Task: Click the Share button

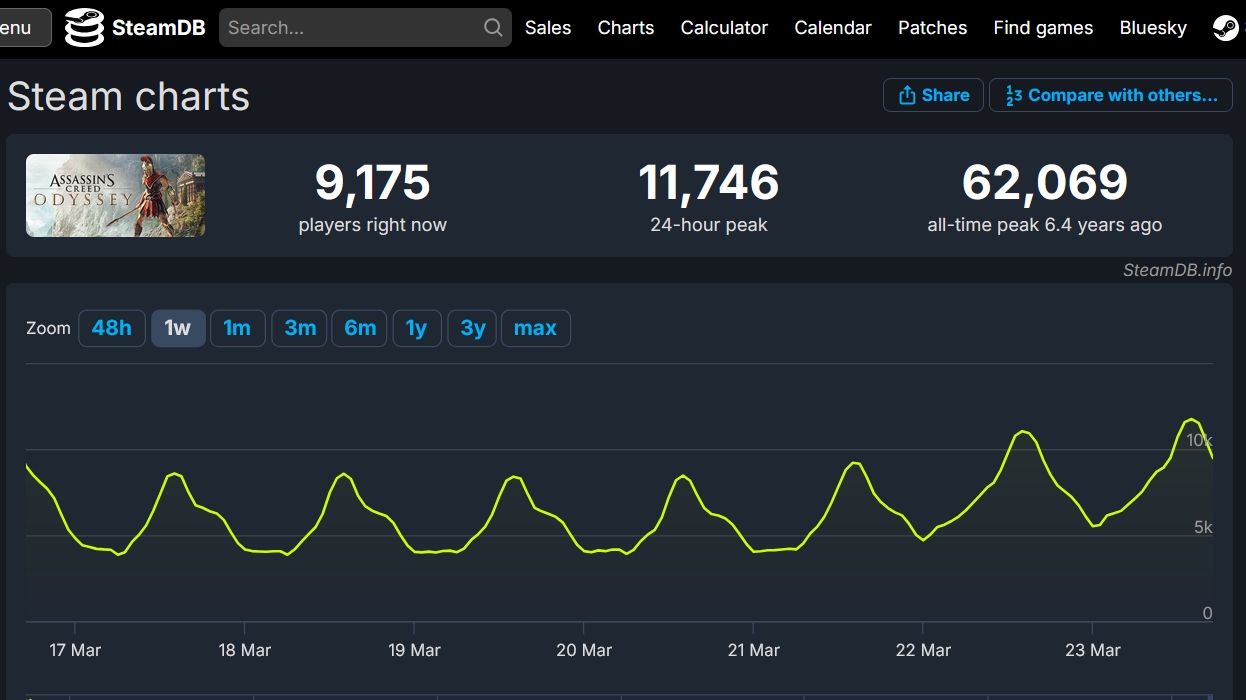Action: click(x=933, y=95)
